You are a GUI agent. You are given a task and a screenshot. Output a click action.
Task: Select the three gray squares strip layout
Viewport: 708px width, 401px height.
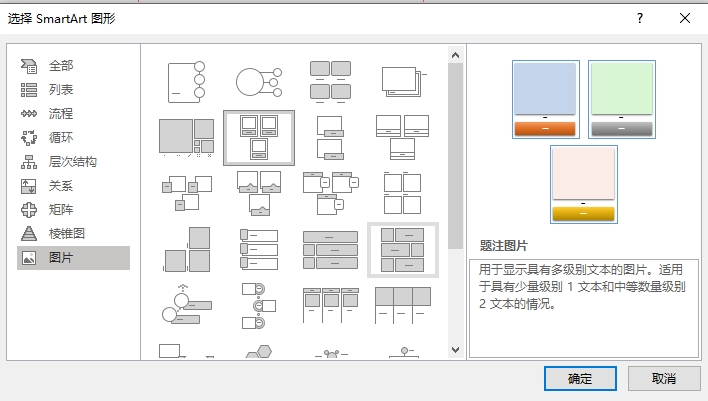403,304
